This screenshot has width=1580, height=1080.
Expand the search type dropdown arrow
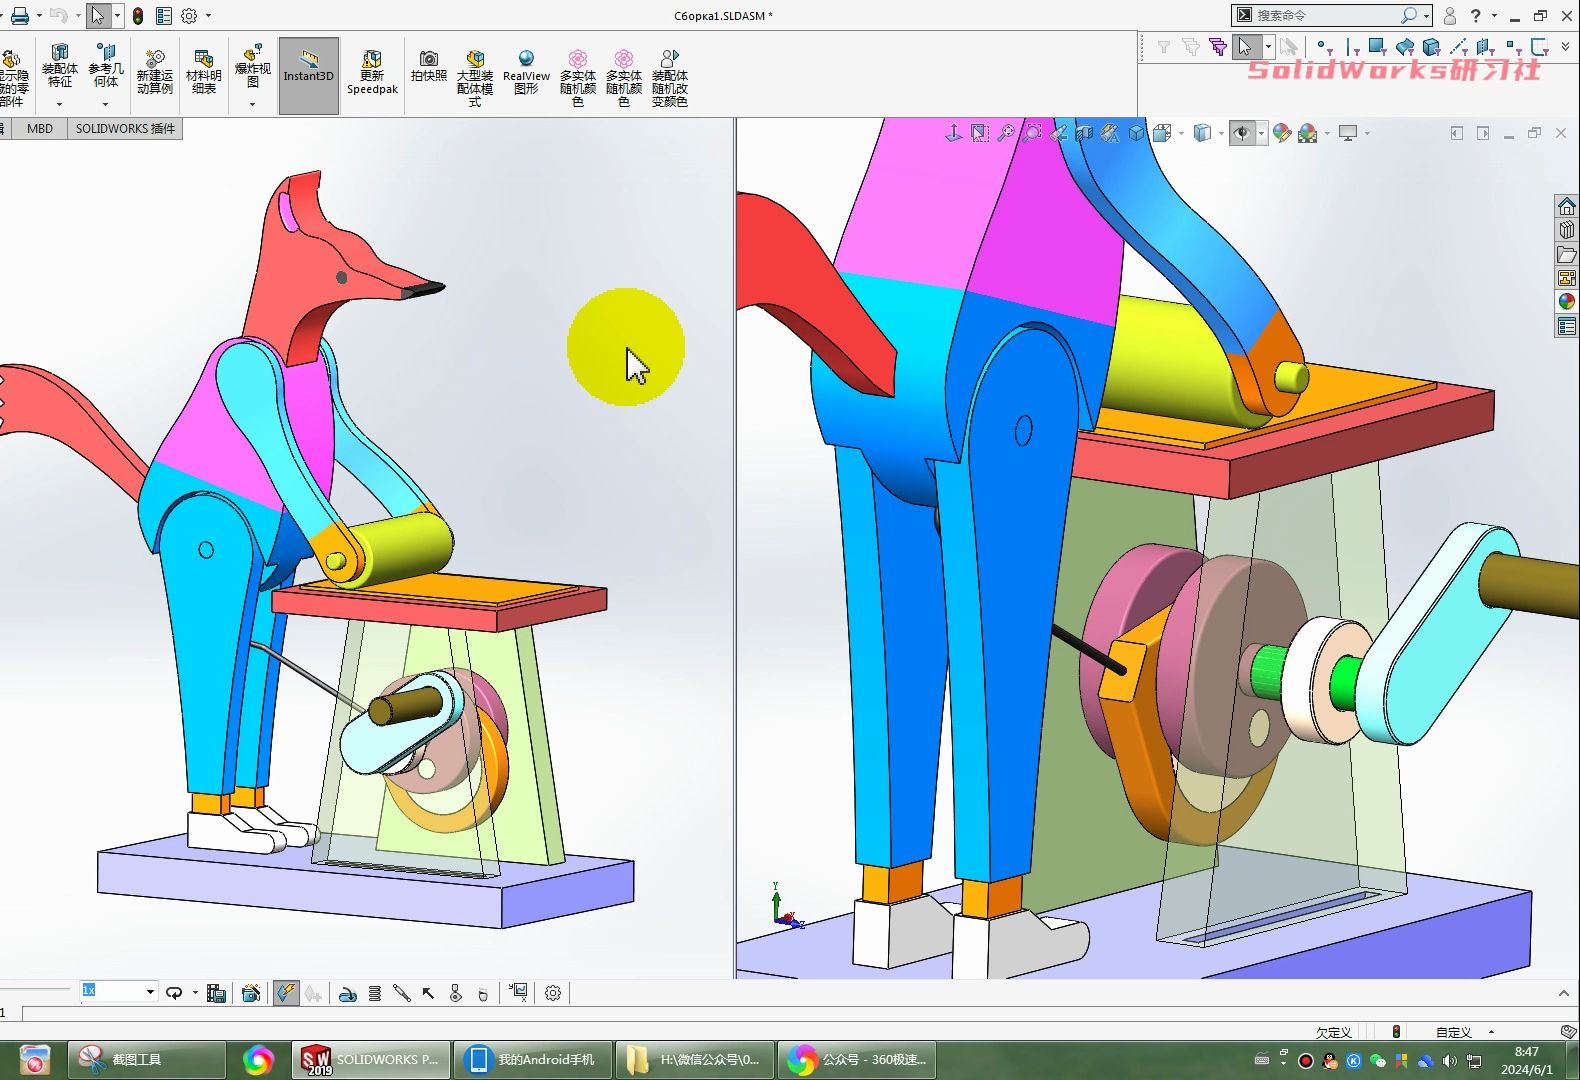1426,16
